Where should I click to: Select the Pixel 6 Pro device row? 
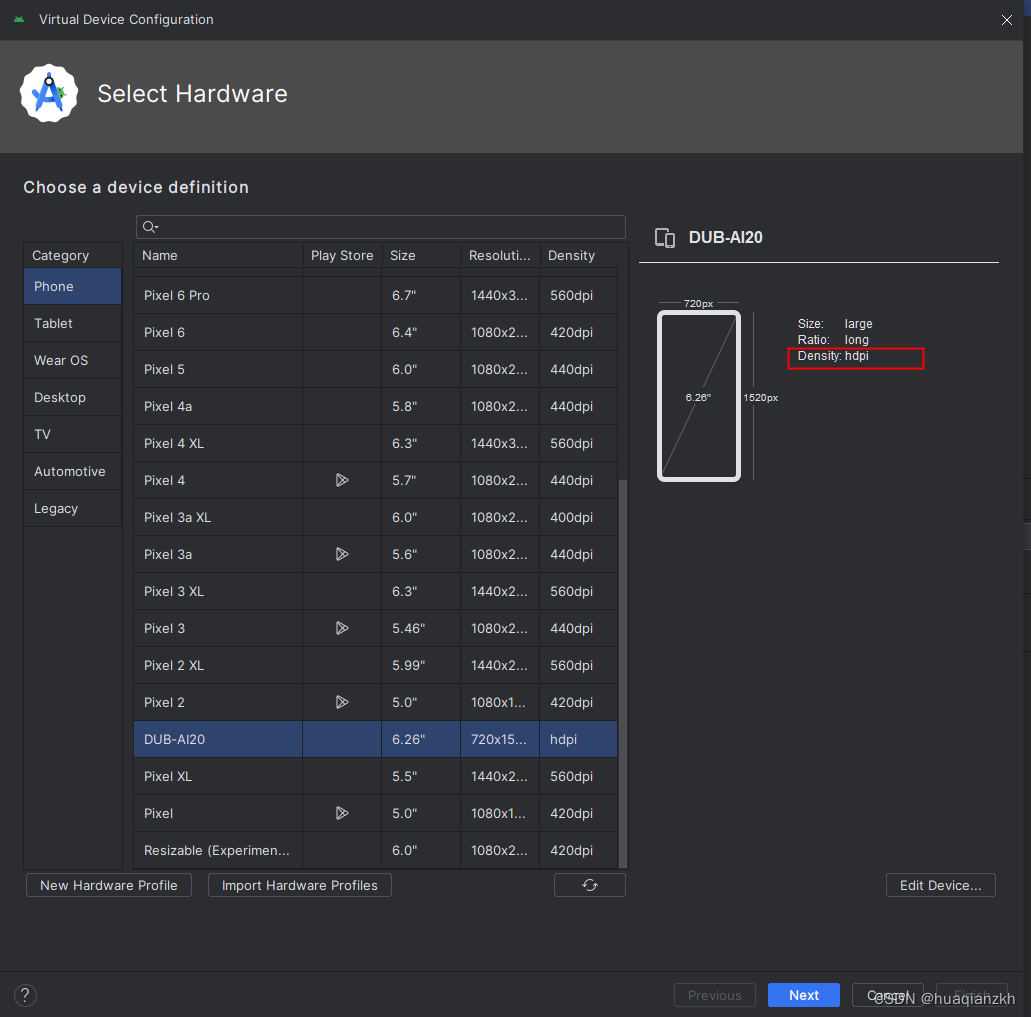click(375, 295)
